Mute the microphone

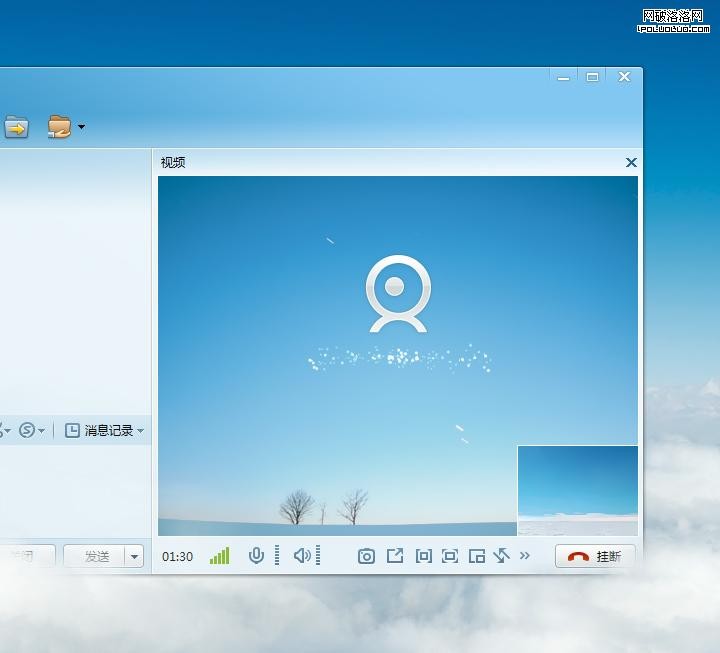256,556
